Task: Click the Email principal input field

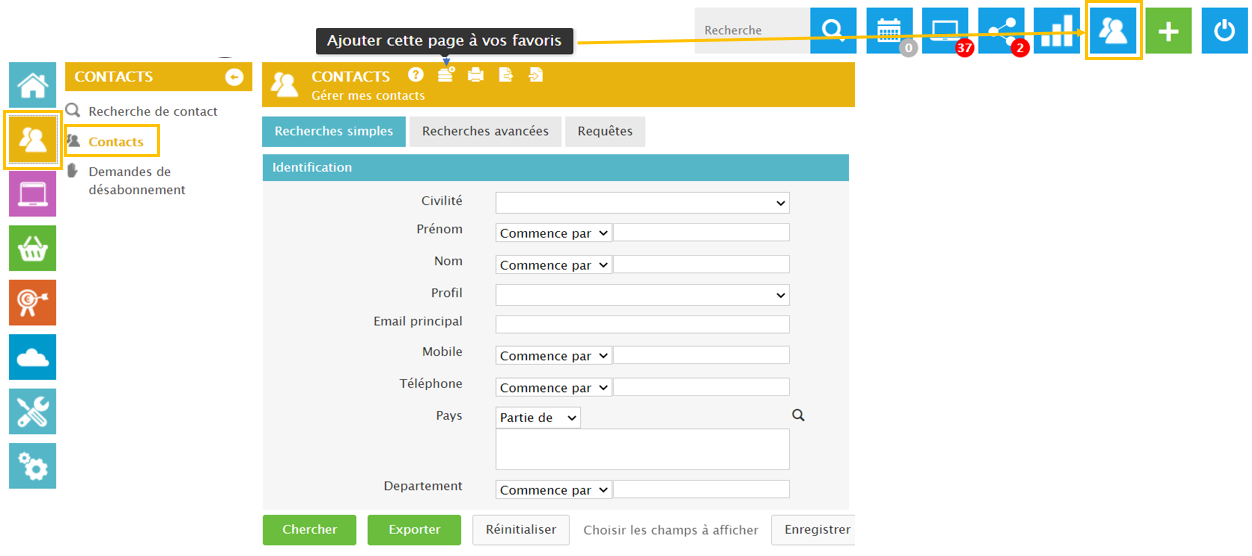Action: pyautogui.click(x=642, y=324)
